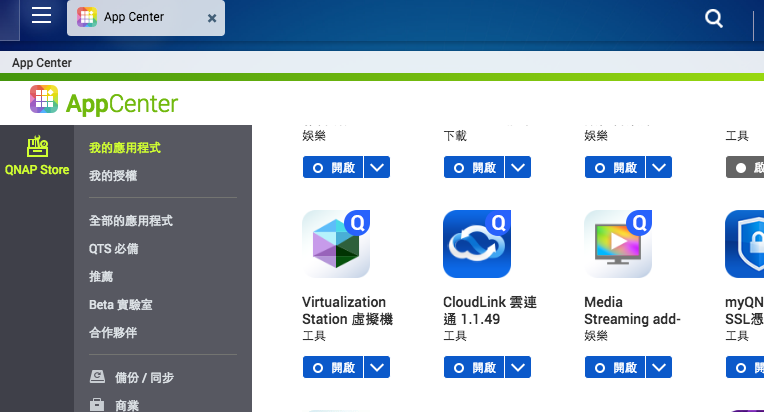This screenshot has width=764, height=412.
Task: Click Virtualization Station 虛擬機 title
Action: [347, 311]
